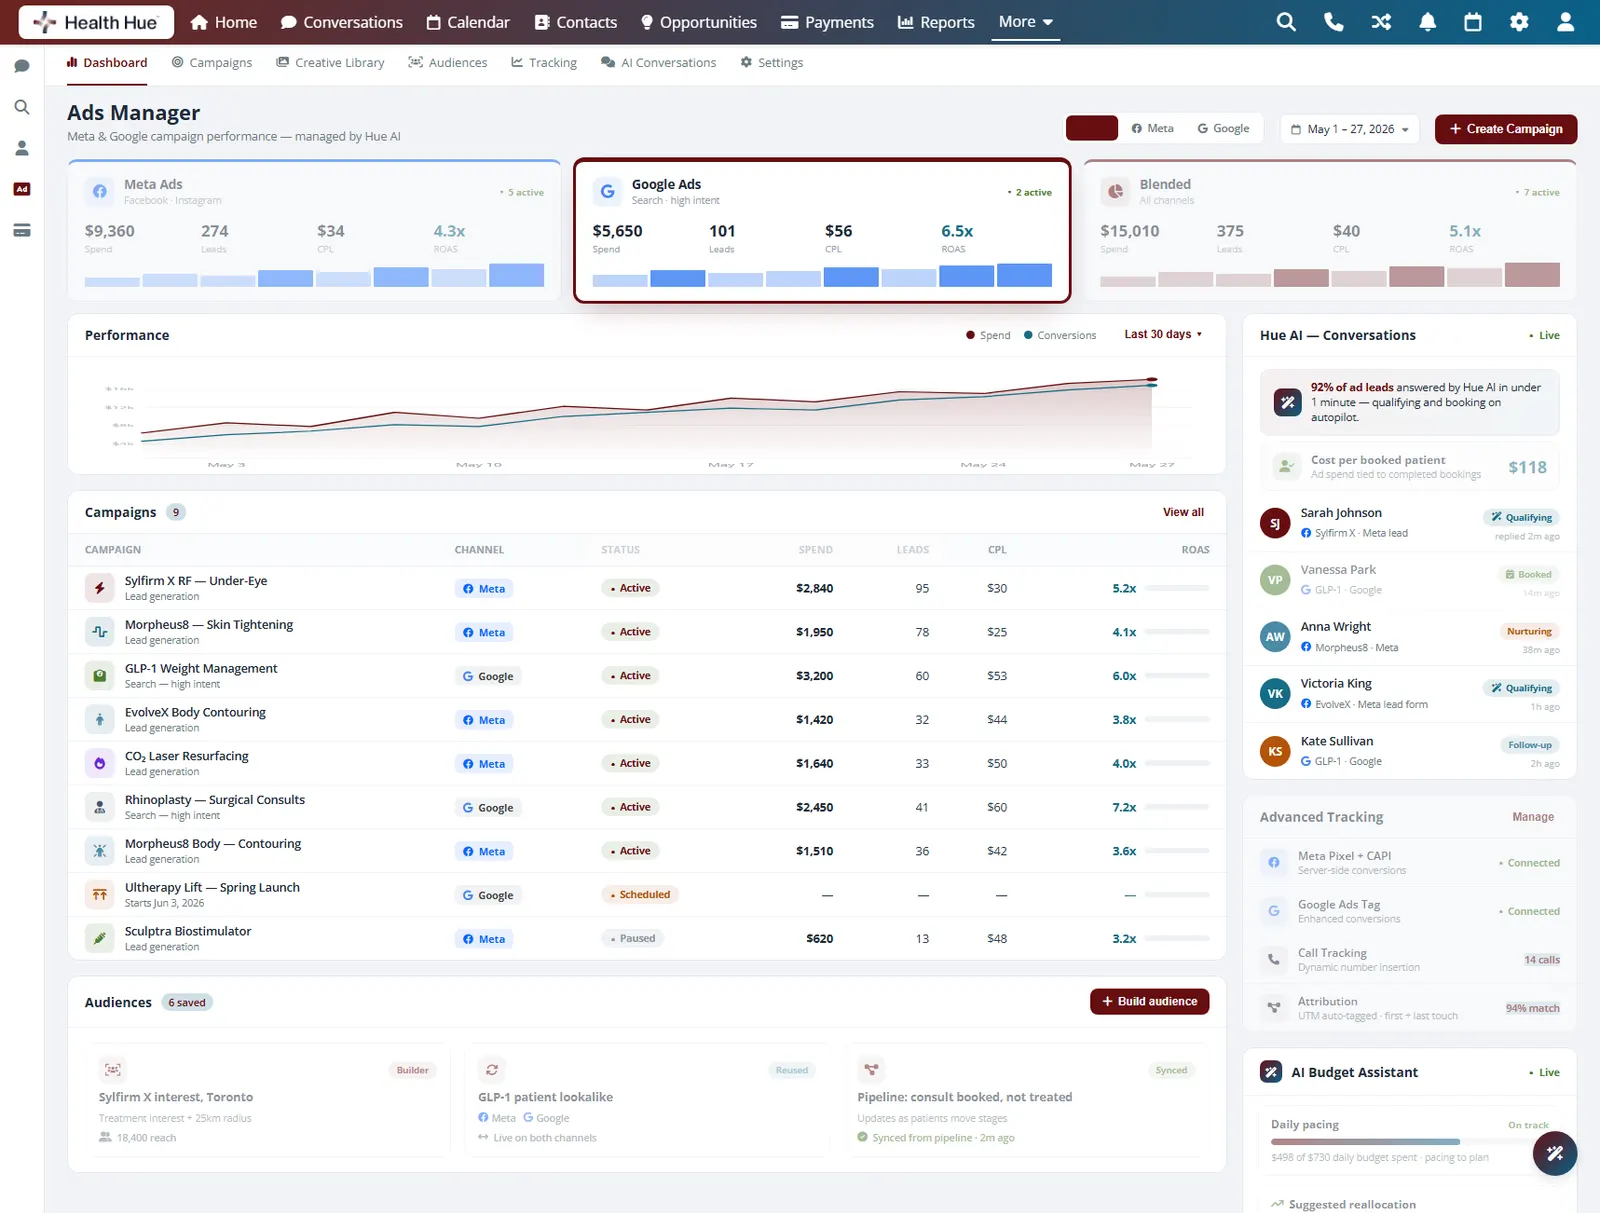The height and width of the screenshot is (1213, 1600).
Task: Expand the More menu in top navigation
Action: pos(1026,22)
